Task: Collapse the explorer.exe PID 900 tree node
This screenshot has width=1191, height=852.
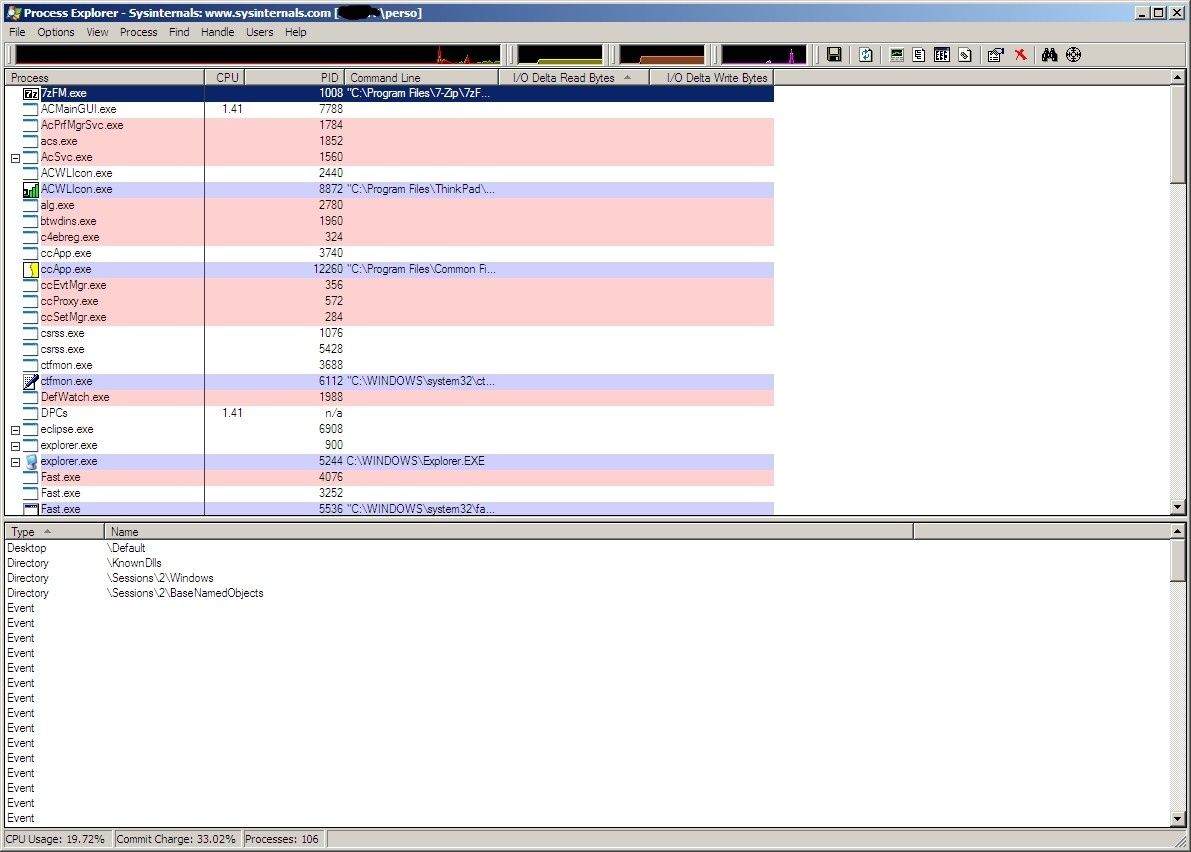Action: 15,446
